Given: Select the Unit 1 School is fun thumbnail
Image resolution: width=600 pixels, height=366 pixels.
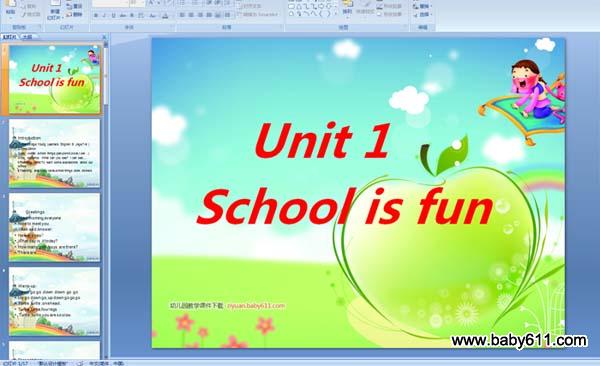Looking at the screenshot, I should click(x=54, y=79).
